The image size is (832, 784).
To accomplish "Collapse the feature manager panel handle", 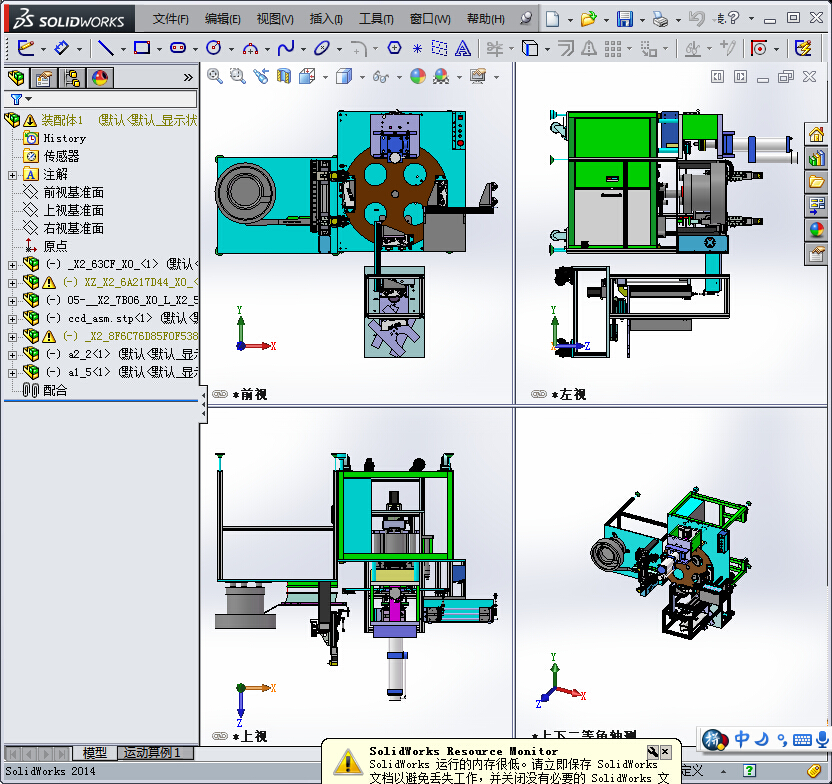I will click(203, 405).
